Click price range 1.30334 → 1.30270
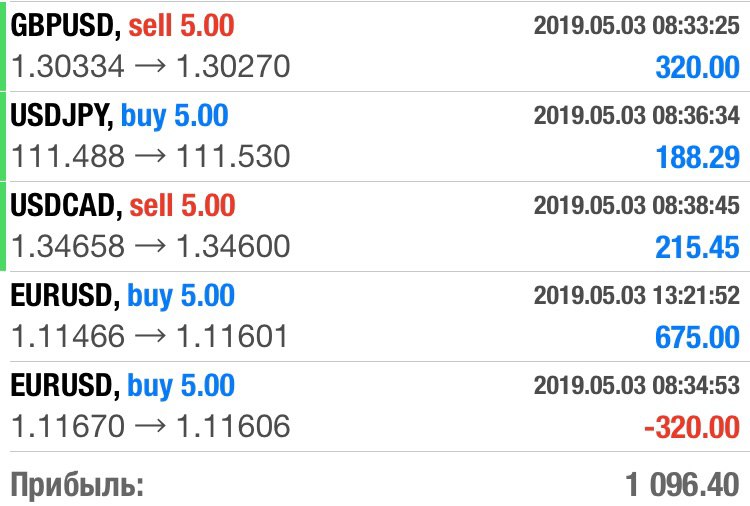The image size is (750, 506). click(x=150, y=66)
